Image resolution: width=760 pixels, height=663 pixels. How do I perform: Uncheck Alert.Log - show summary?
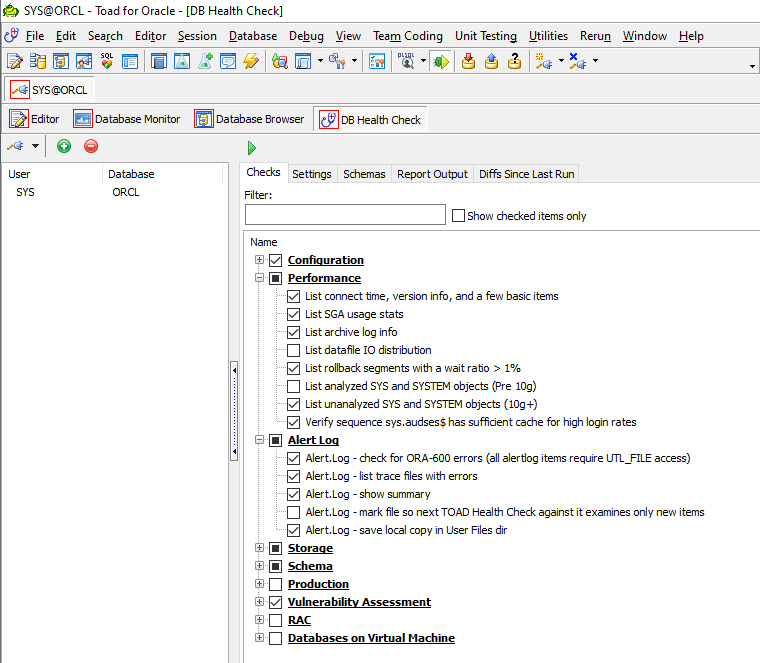[293, 494]
